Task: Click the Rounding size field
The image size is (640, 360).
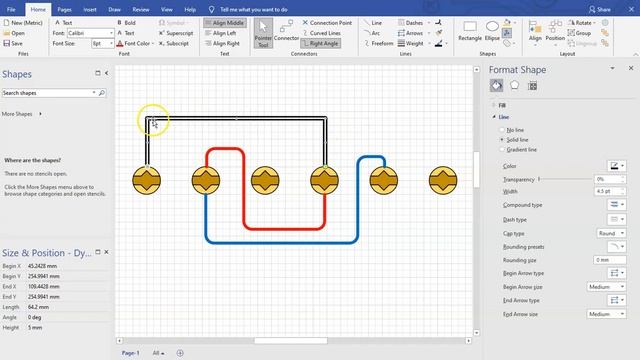Action: (609, 260)
